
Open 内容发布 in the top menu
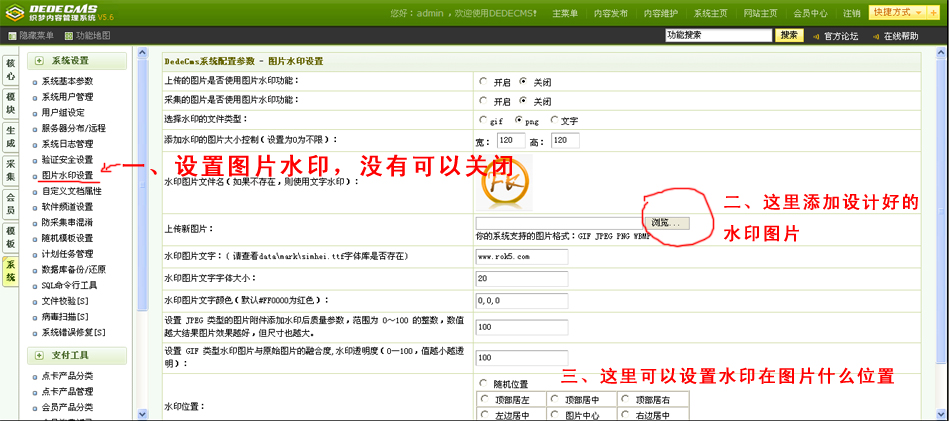[610, 14]
